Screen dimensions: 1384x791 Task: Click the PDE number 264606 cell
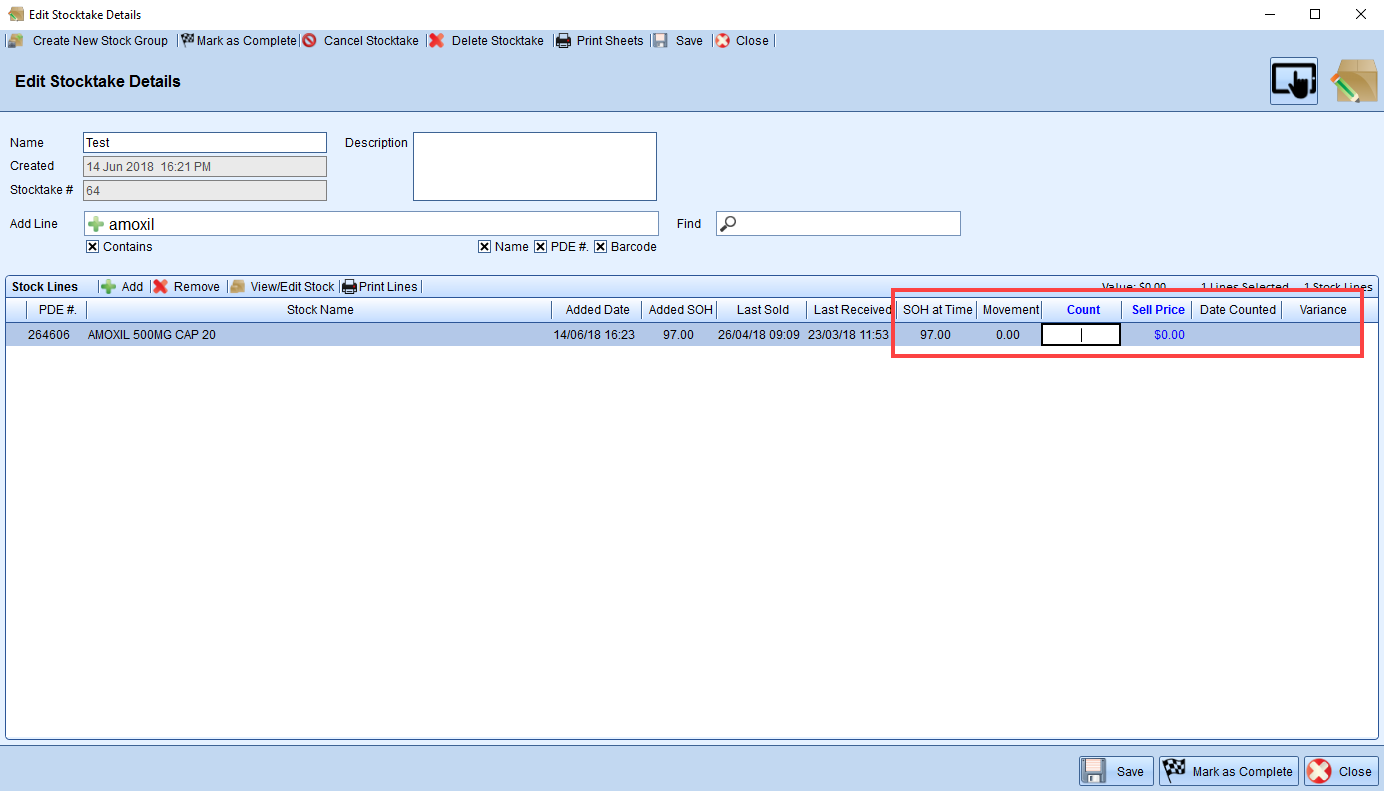pos(49,335)
